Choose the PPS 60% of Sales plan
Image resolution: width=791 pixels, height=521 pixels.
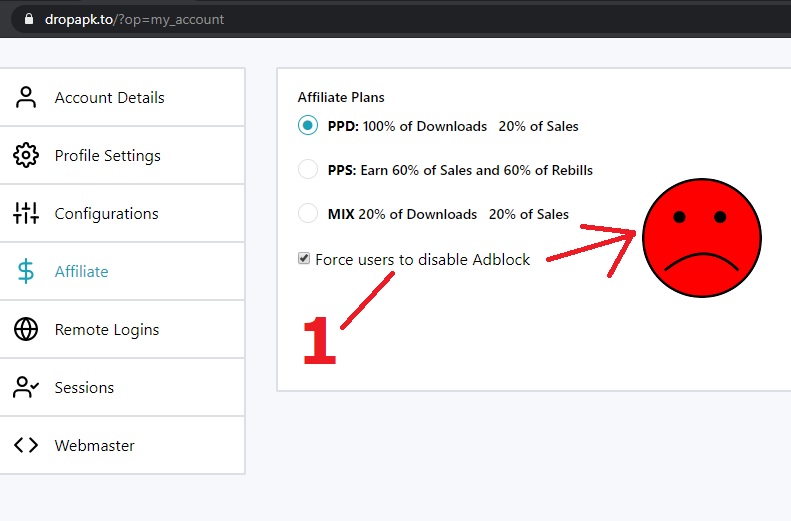click(x=308, y=170)
